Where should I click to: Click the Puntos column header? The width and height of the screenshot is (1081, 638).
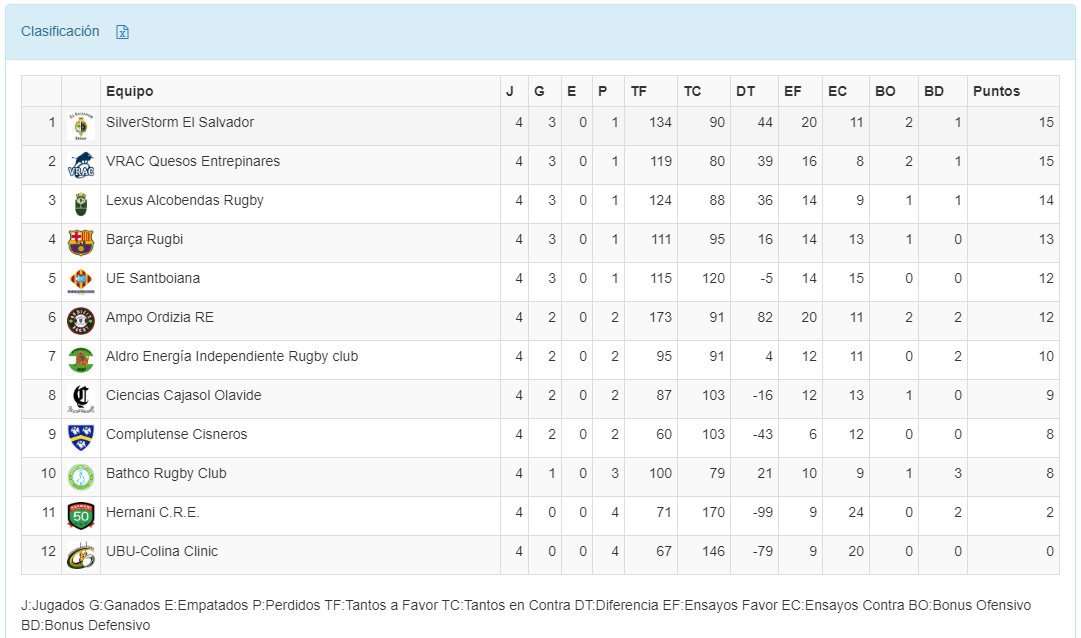[x=996, y=91]
